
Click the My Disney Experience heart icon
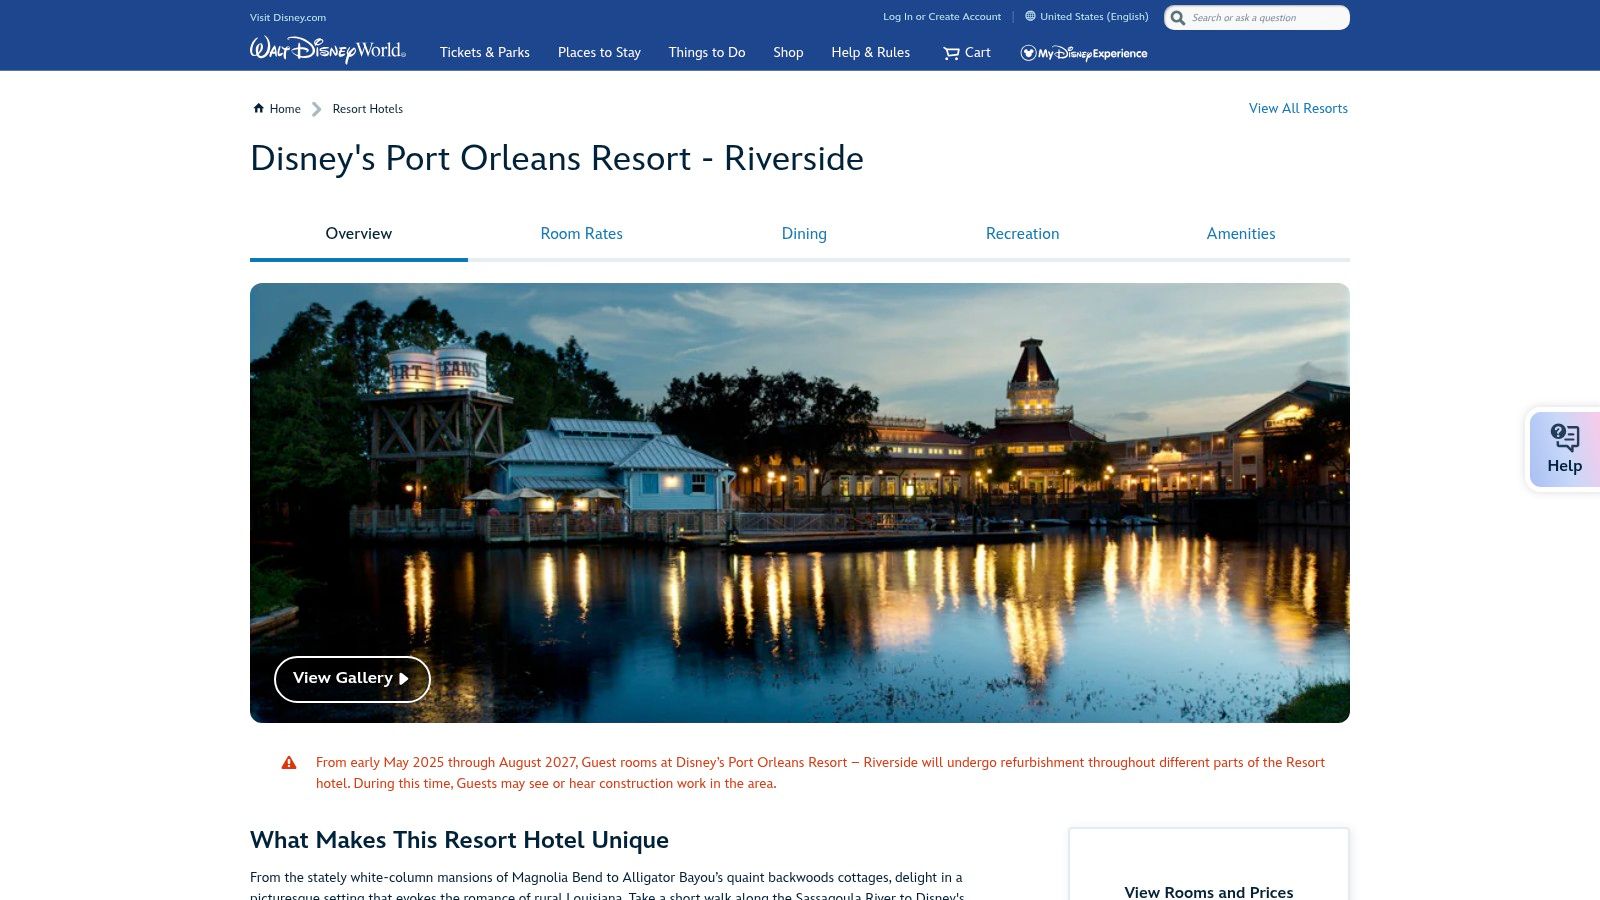(1029, 53)
